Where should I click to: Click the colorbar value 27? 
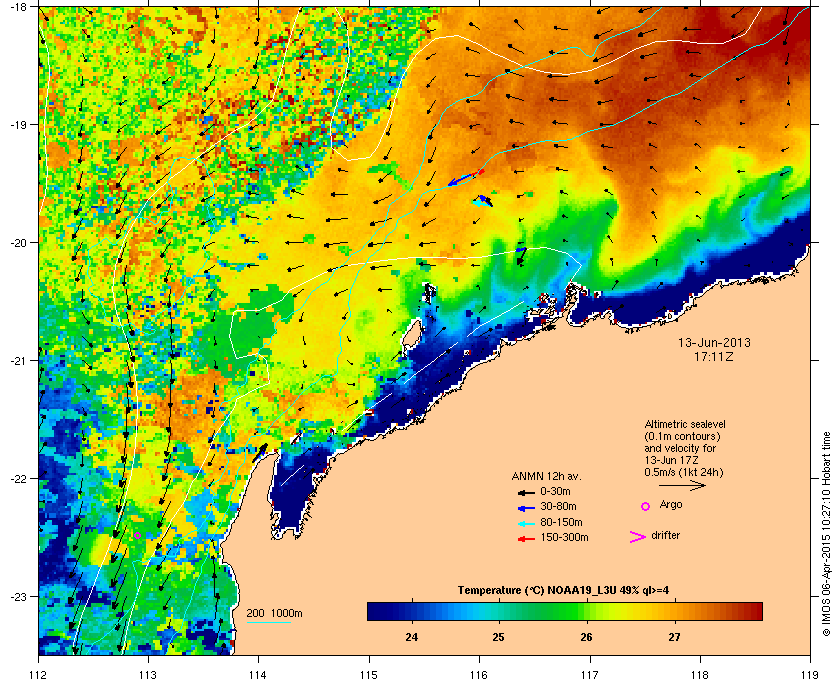click(674, 637)
